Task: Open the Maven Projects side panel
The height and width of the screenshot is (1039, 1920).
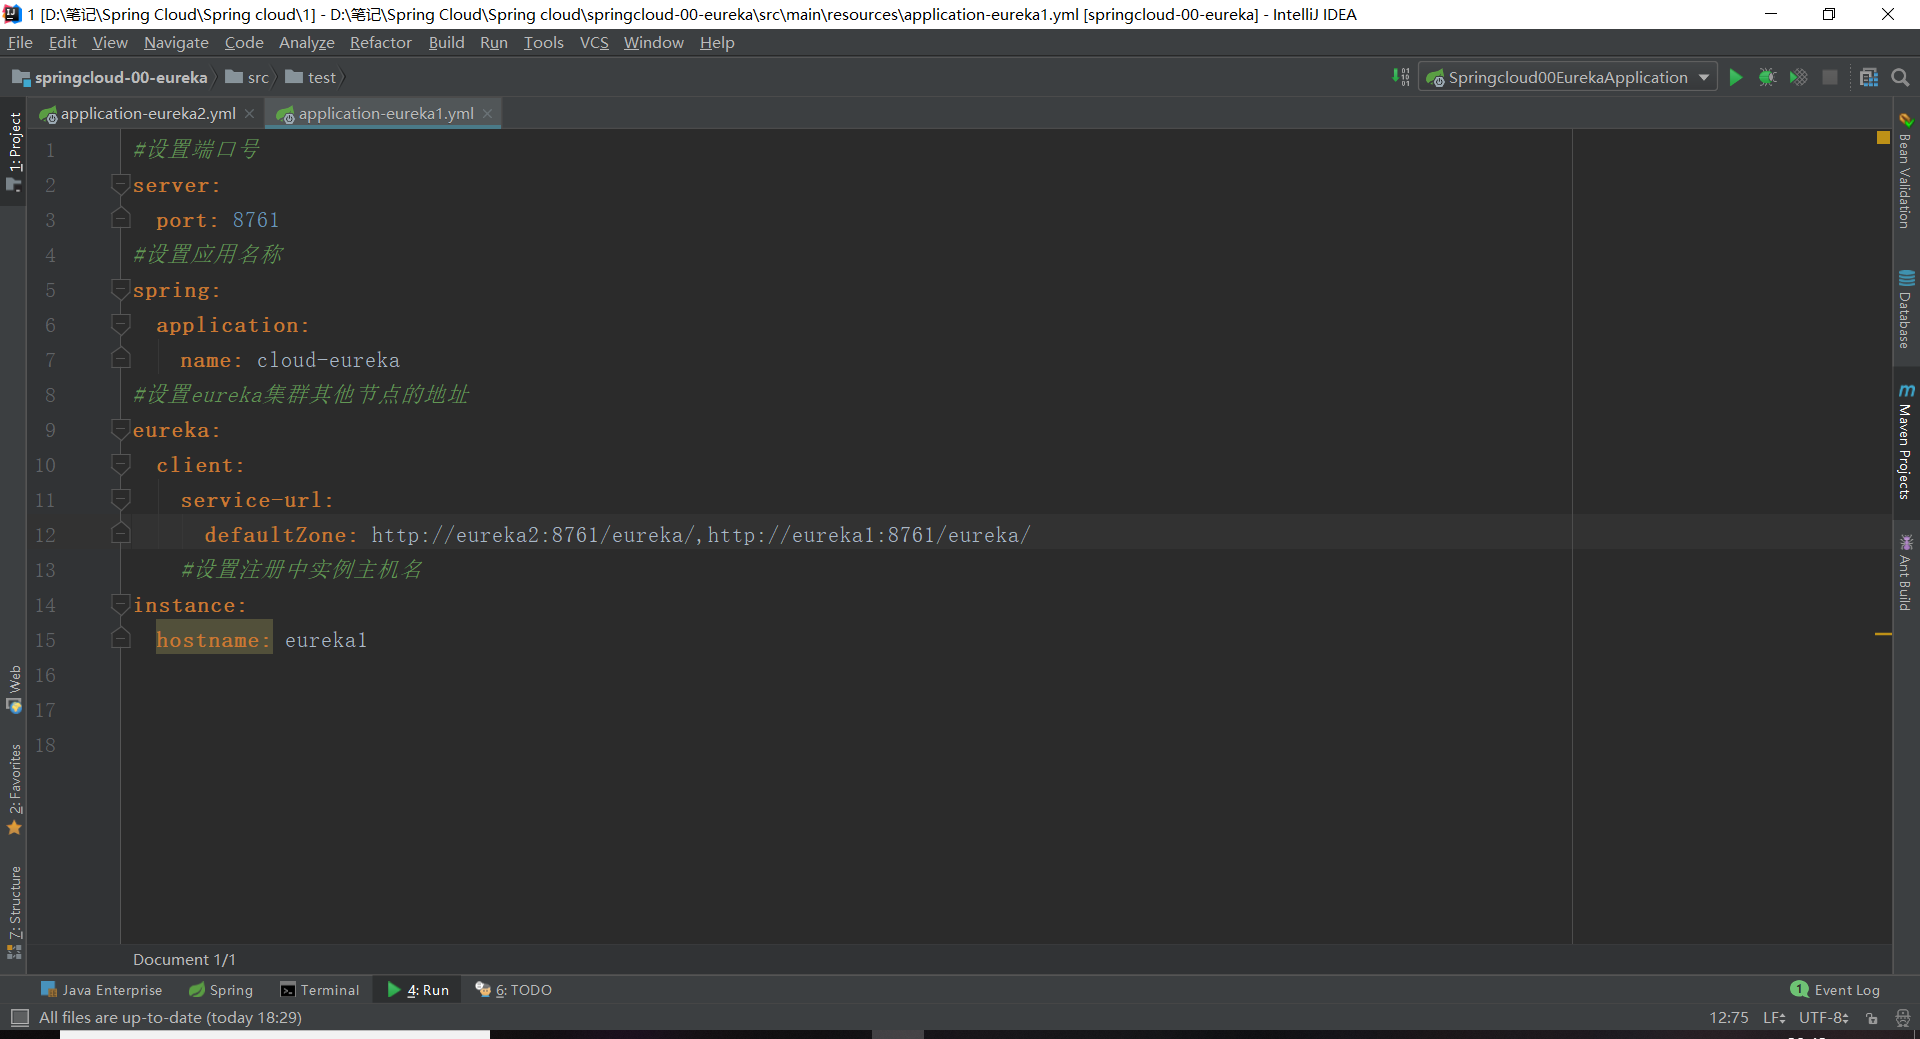Action: pyautogui.click(x=1906, y=441)
